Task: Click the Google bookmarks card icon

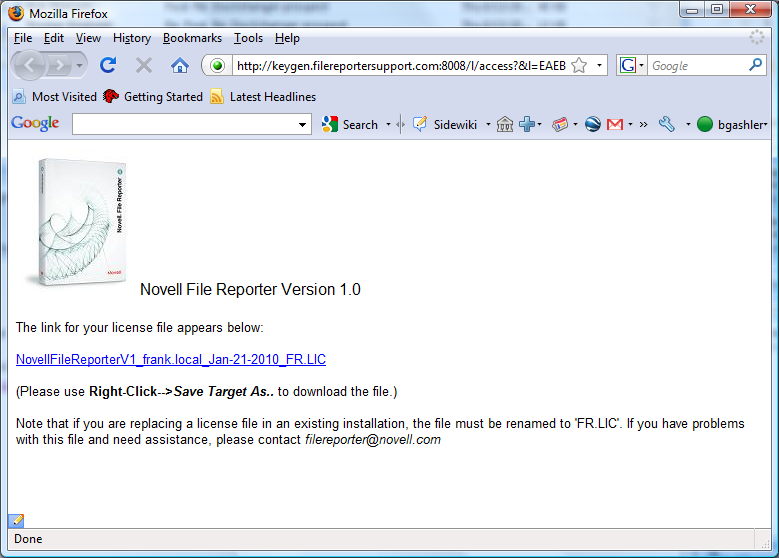Action: coord(560,124)
